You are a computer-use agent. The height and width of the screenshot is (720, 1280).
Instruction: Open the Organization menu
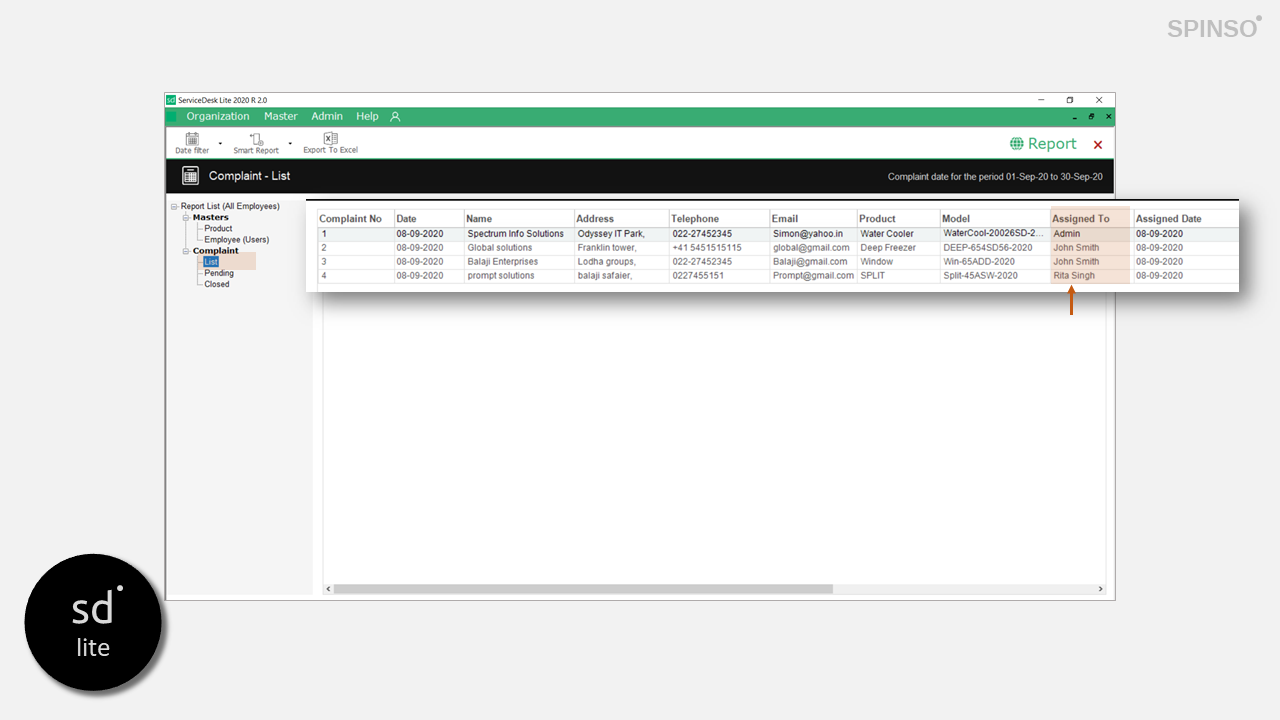(217, 117)
